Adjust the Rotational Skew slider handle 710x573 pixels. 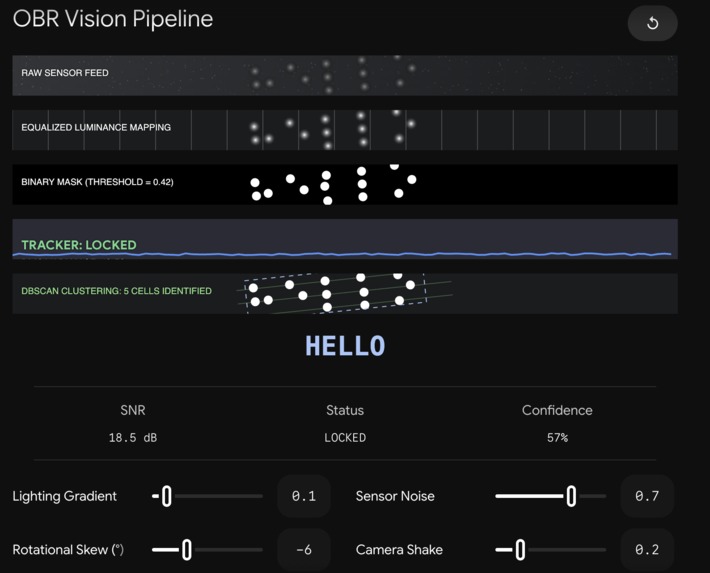[187, 550]
